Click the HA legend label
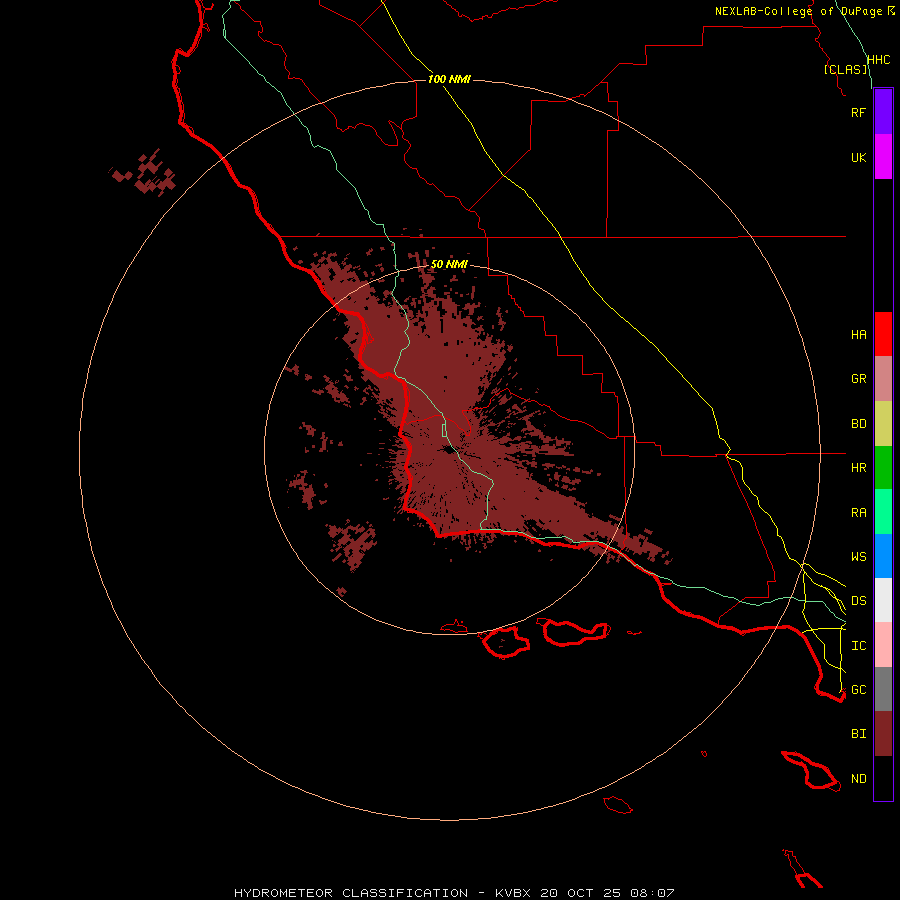900x900 pixels. pyautogui.click(x=858, y=335)
